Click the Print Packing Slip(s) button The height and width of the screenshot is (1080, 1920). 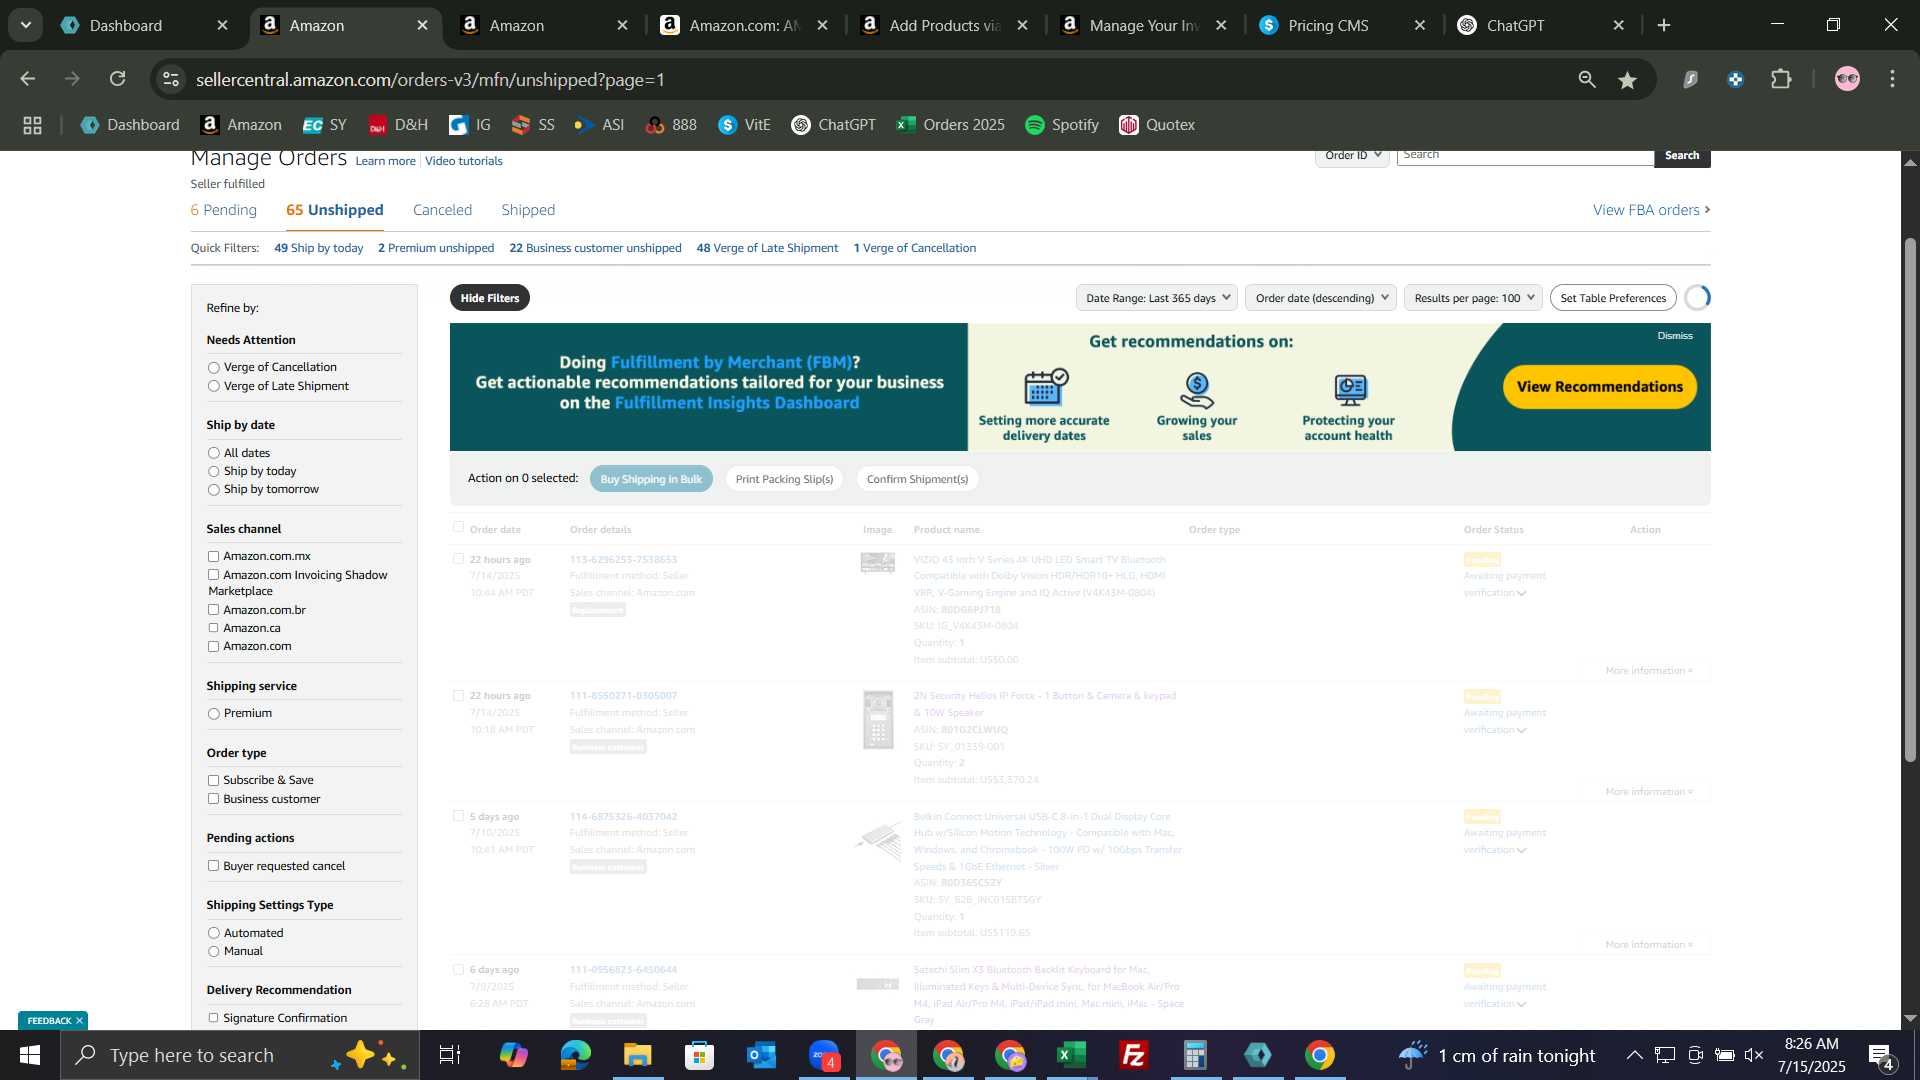(x=784, y=479)
